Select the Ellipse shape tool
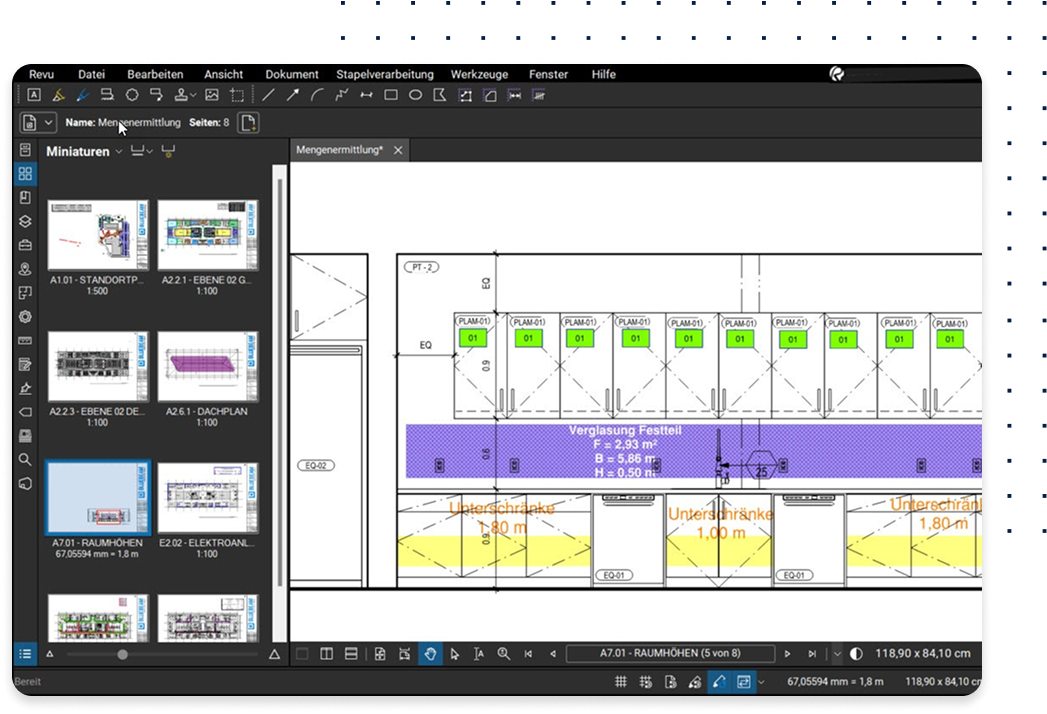Image resolution: width=1047 pixels, height=714 pixels. (415, 95)
